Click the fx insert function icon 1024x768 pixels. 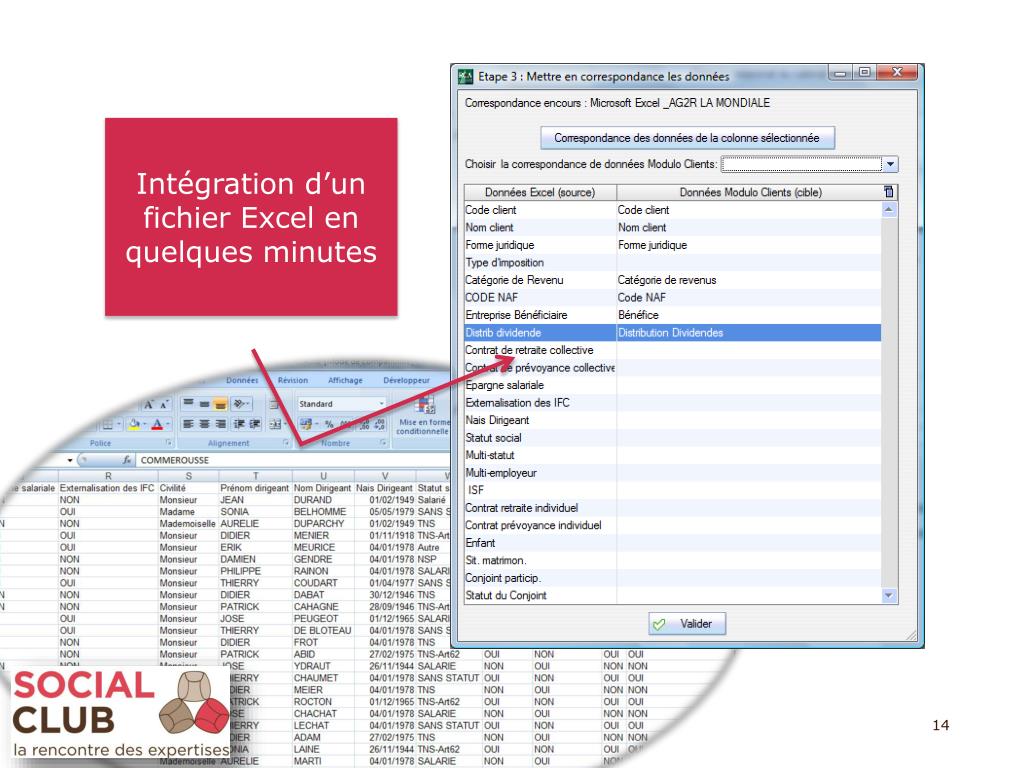tap(127, 460)
